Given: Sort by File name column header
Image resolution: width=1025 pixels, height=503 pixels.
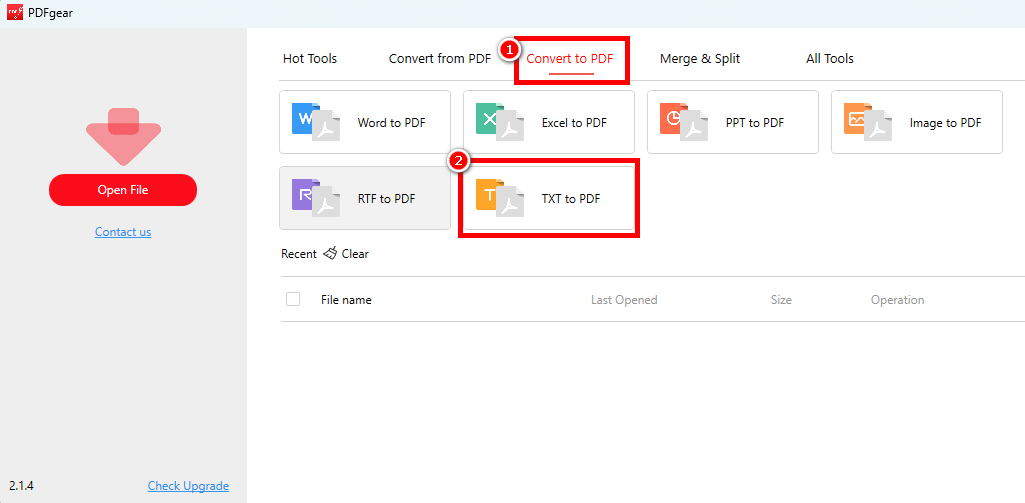Looking at the screenshot, I should click(x=346, y=300).
